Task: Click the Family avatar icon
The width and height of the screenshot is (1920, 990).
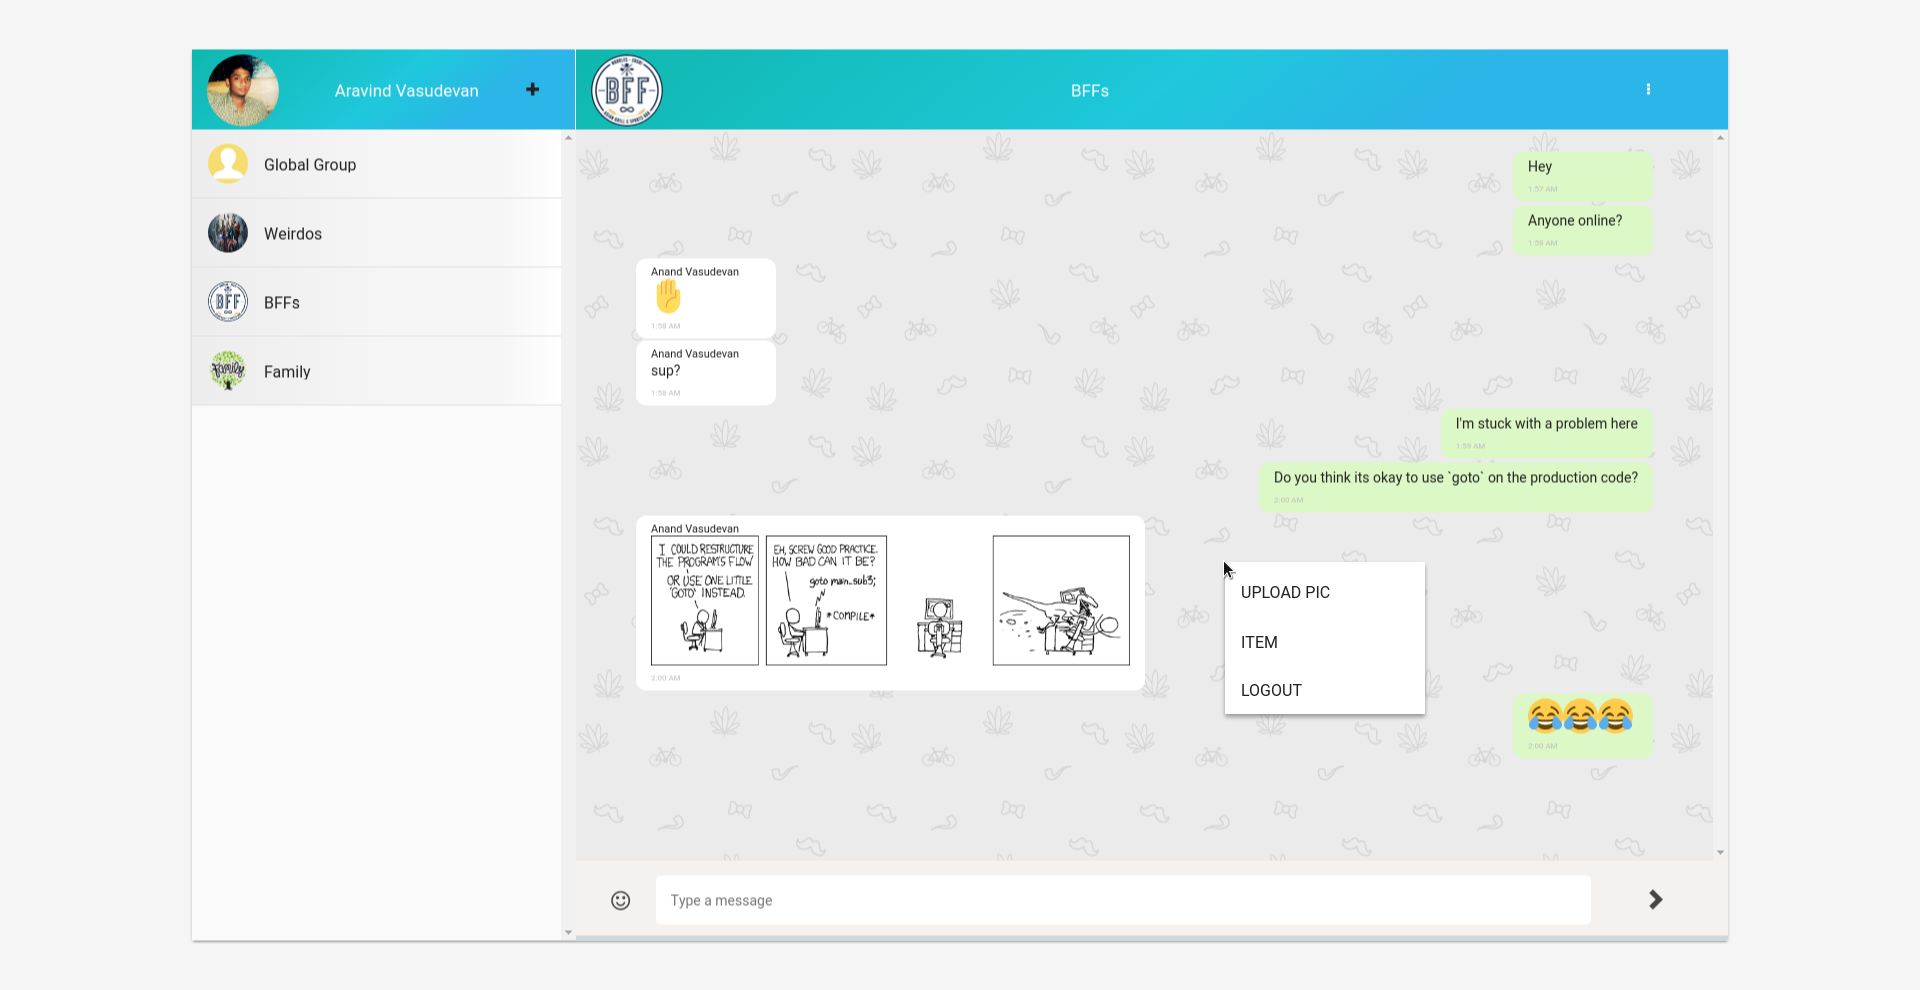Action: 228,371
